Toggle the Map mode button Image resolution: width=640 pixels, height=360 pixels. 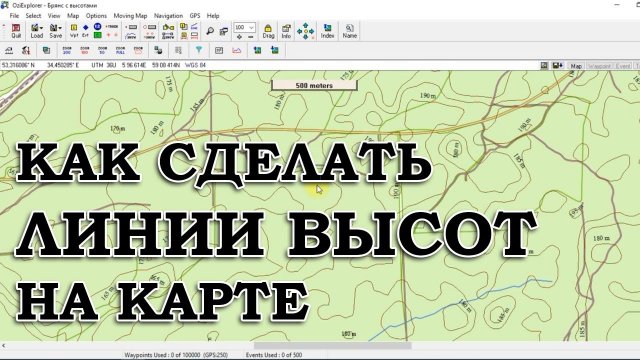pyautogui.click(x=576, y=65)
